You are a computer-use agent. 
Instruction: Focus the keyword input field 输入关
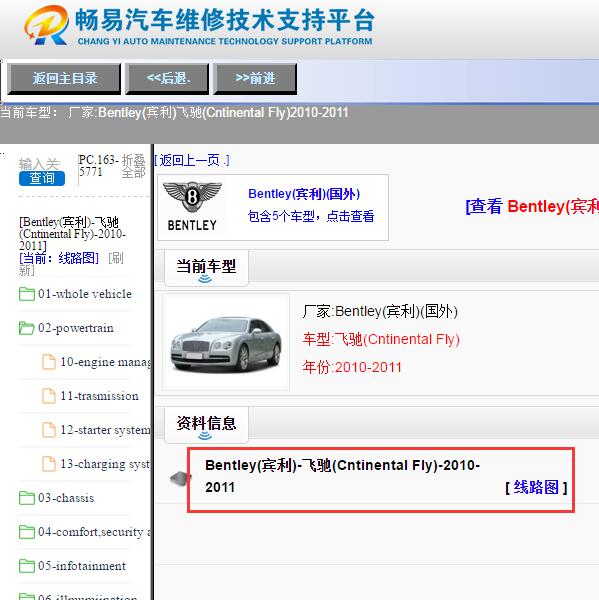[x=40, y=164]
